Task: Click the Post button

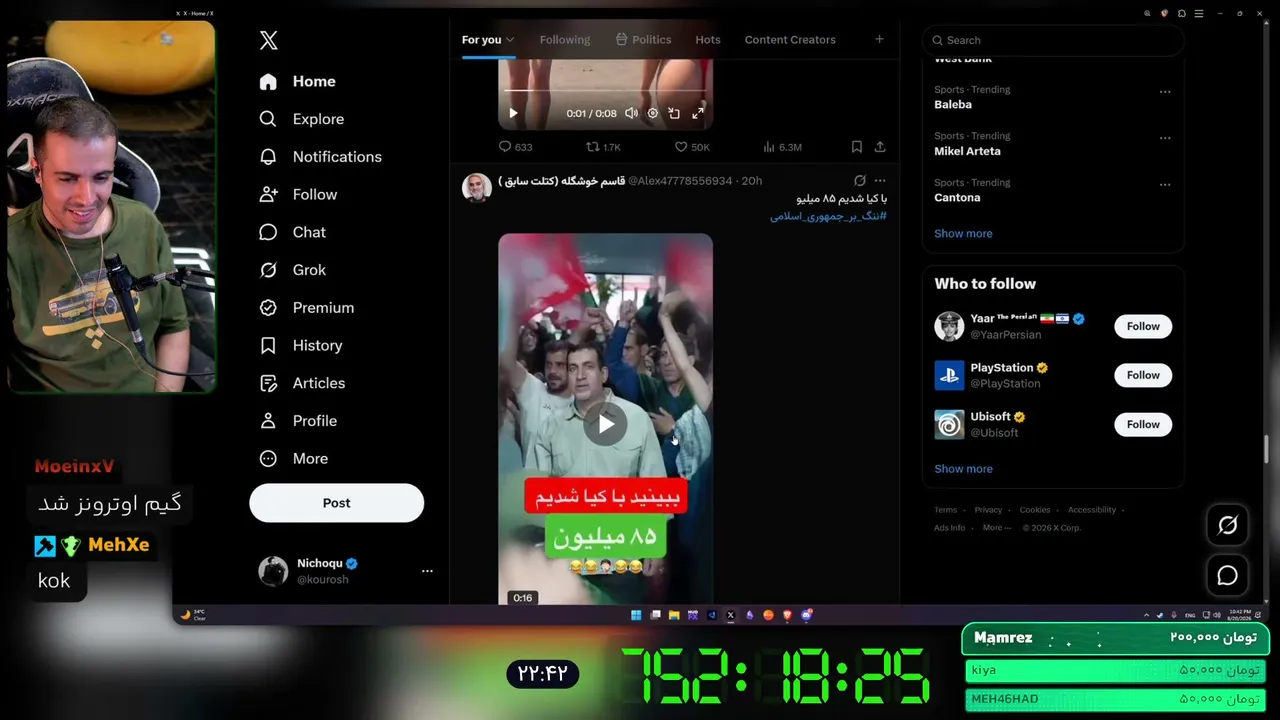Action: click(336, 503)
